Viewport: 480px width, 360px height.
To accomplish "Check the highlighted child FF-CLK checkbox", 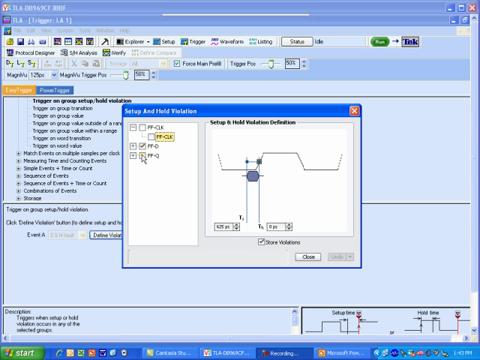I will click(151, 137).
